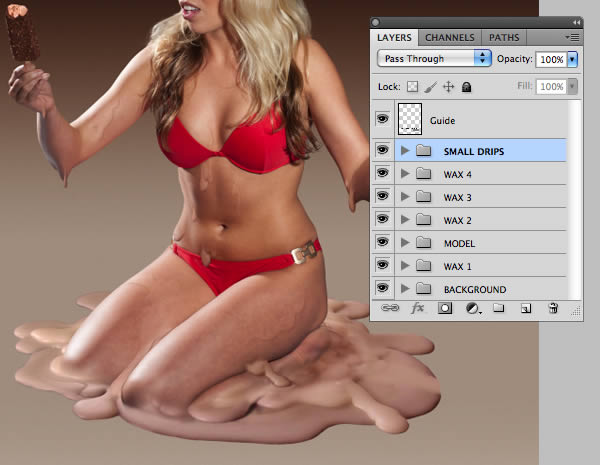Screen dimensions: 600x465
Task: Click the link layers icon
Action: (390, 308)
